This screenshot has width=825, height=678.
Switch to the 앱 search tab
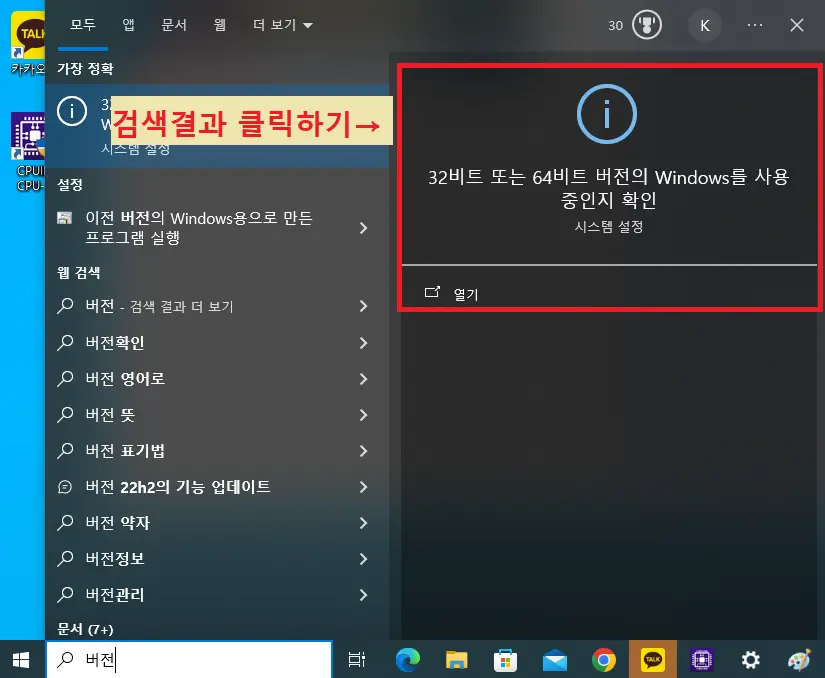coord(128,25)
